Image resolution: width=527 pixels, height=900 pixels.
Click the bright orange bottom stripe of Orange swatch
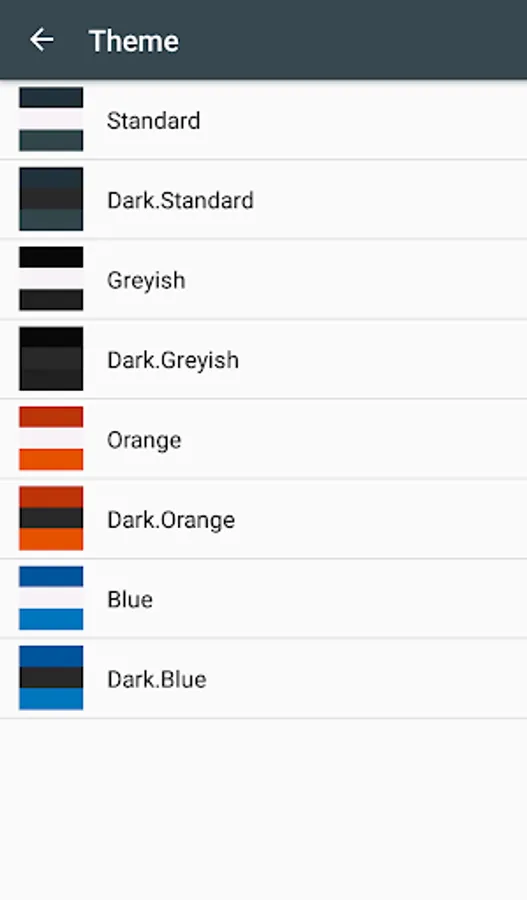click(x=51, y=460)
